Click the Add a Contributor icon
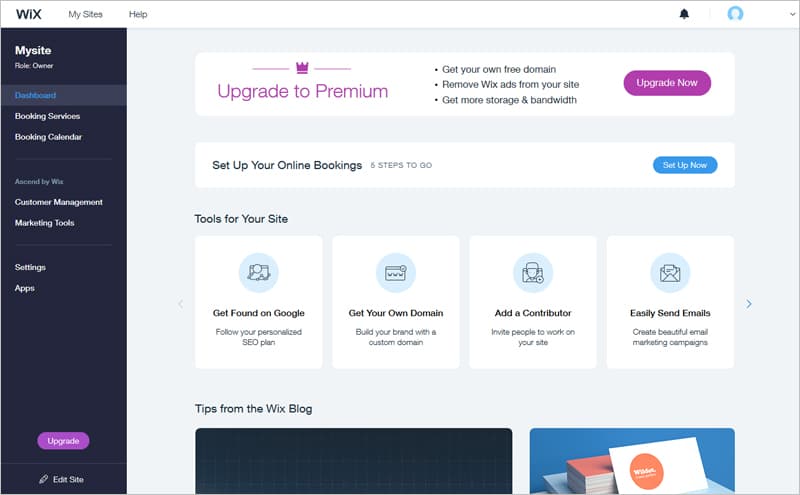Viewport: 800px width, 495px height. 533,273
